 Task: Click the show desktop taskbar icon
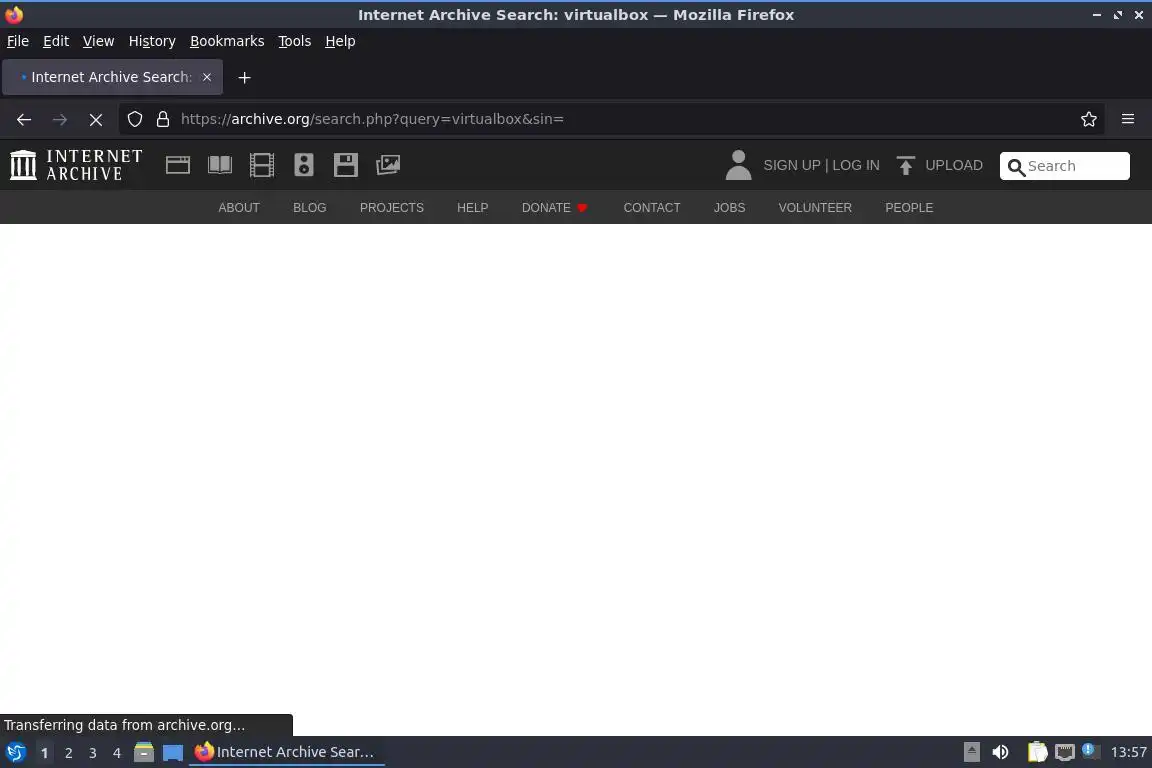tap(173, 753)
